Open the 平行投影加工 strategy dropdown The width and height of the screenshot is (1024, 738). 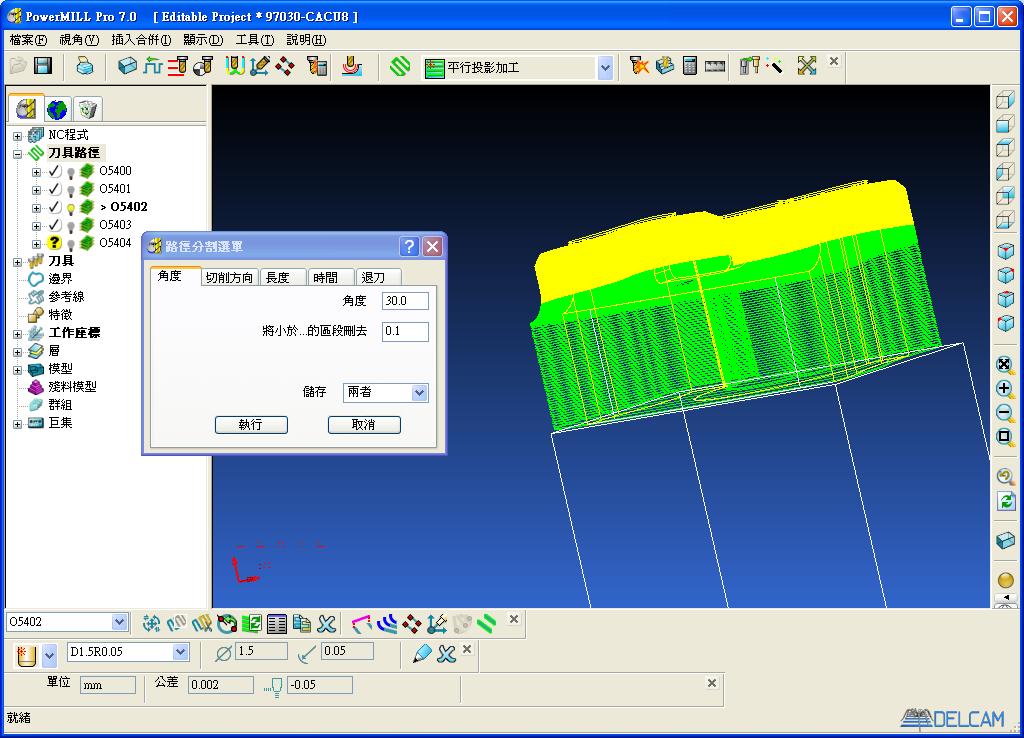(605, 67)
